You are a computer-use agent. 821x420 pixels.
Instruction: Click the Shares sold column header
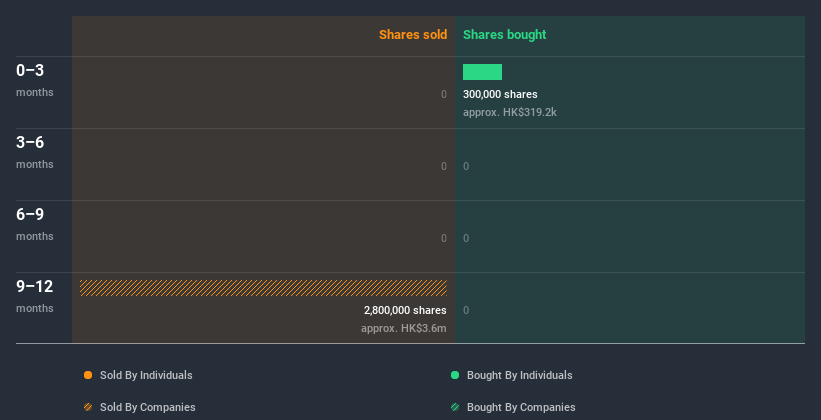tap(413, 35)
